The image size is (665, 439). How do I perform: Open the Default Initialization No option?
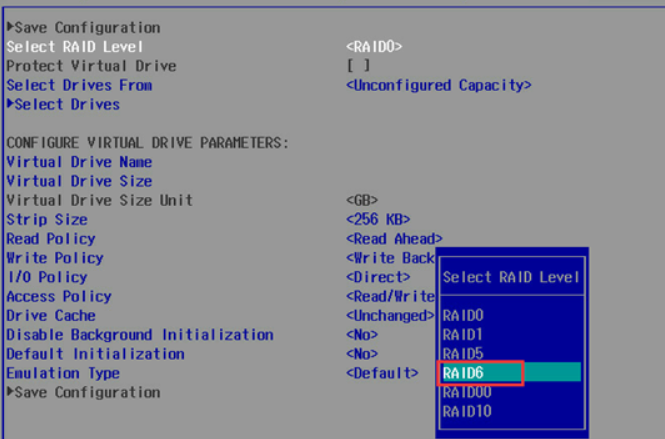[x=361, y=354]
